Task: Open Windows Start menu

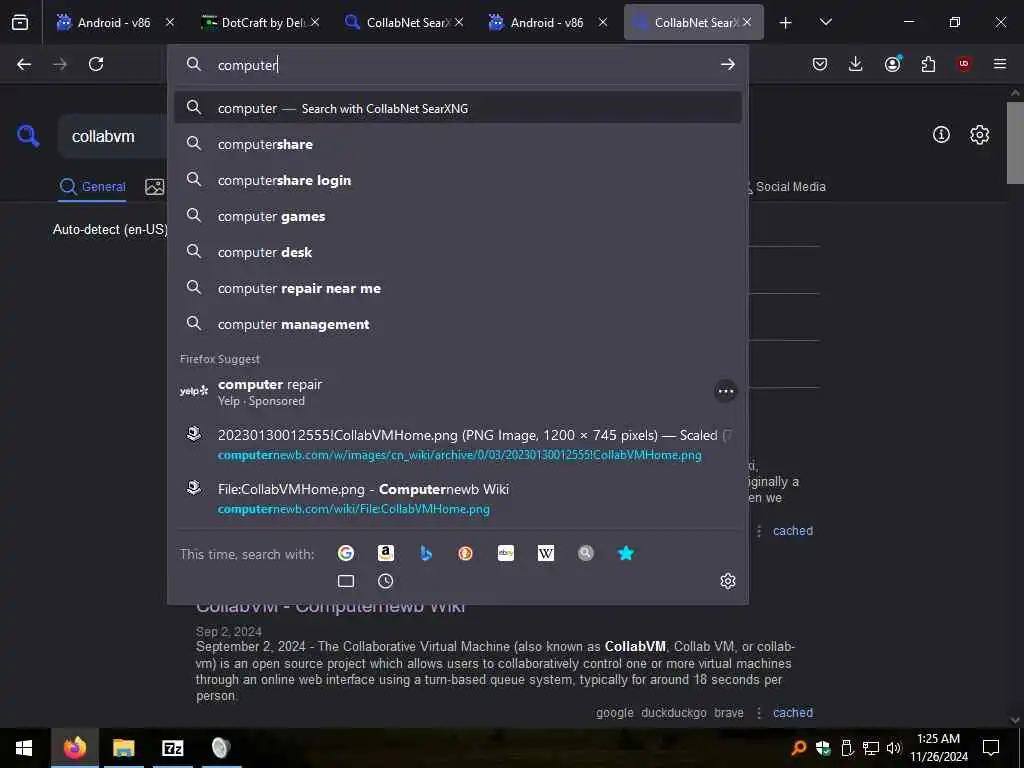Action: (24, 748)
